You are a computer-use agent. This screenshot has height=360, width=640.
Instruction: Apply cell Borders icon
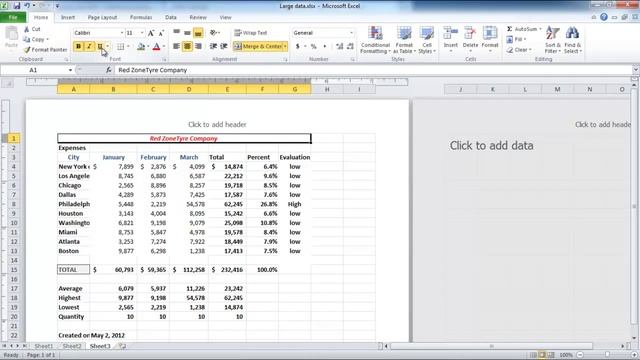[120, 47]
